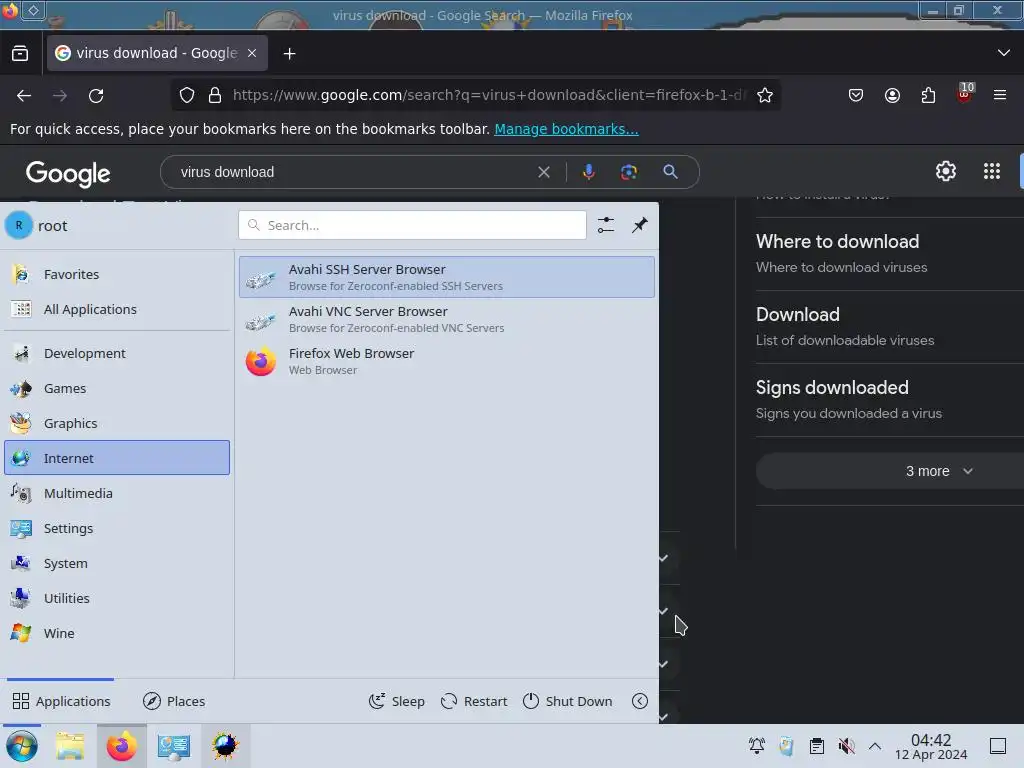Click the site security padlock icon
The width and height of the screenshot is (1024, 768).
click(215, 95)
